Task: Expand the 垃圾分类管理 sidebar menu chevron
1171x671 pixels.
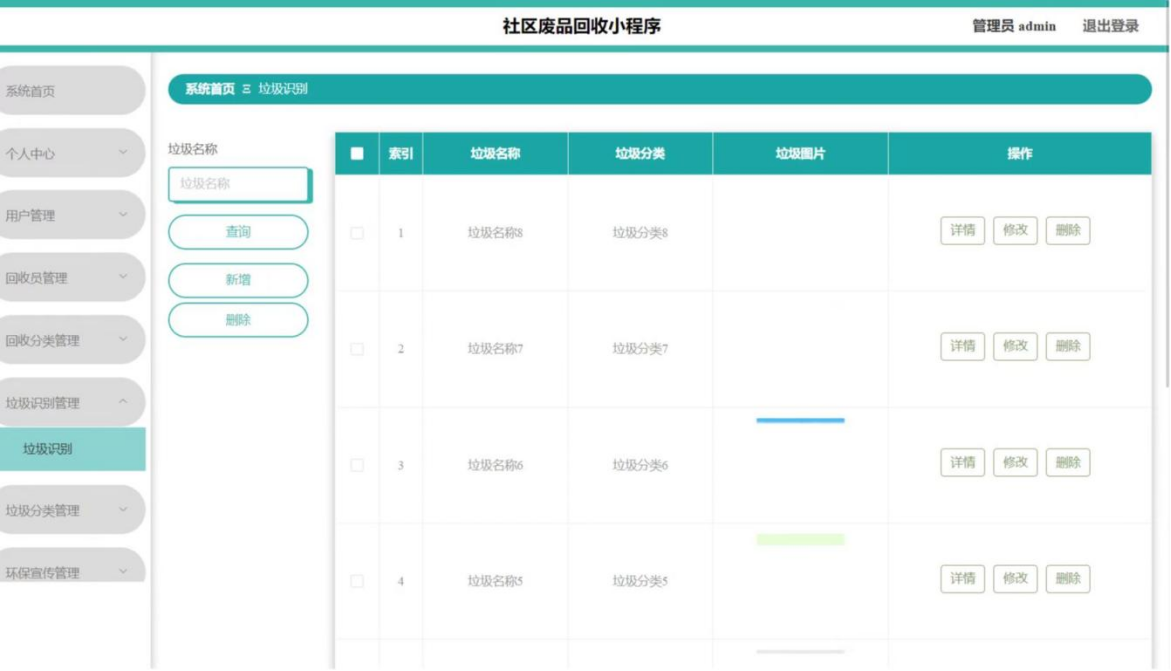Action: [x=123, y=510]
